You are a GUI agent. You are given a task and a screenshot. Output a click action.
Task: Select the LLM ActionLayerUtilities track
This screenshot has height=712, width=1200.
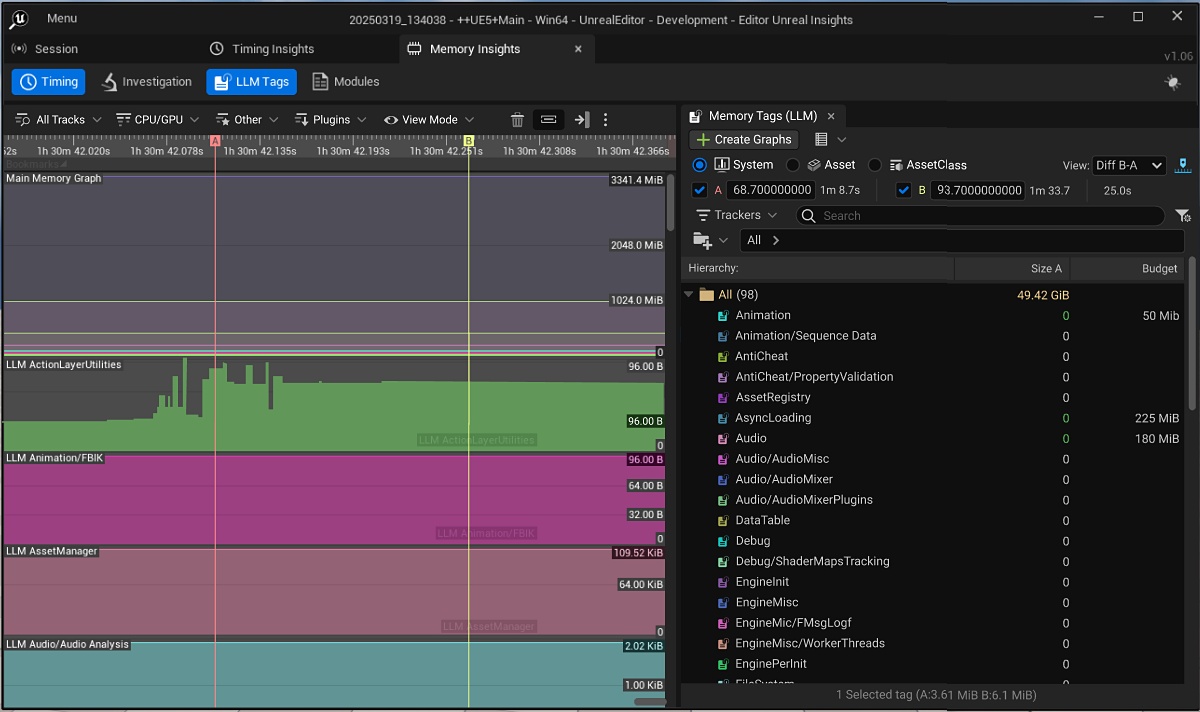[64, 365]
